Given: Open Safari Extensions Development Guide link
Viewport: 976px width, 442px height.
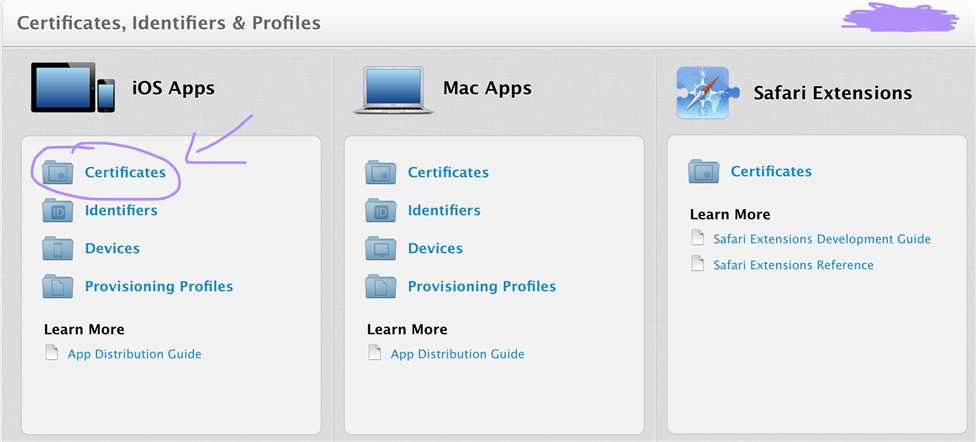Looking at the screenshot, I should coord(822,238).
